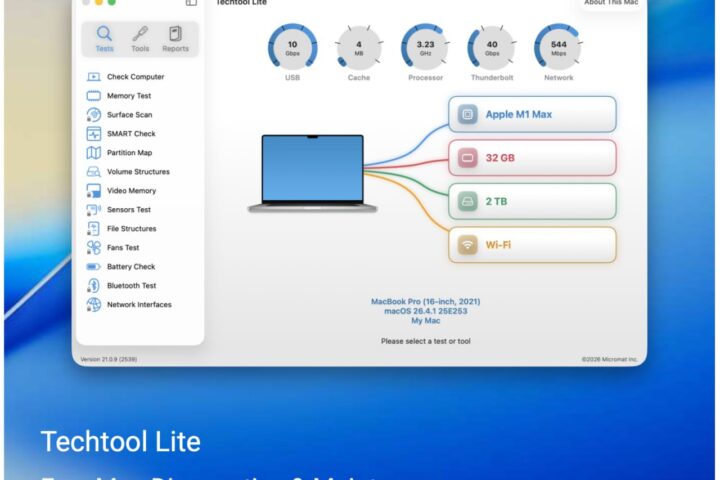The width and height of the screenshot is (720, 480).
Task: Choose the Fans Test icon
Action: coord(94,248)
